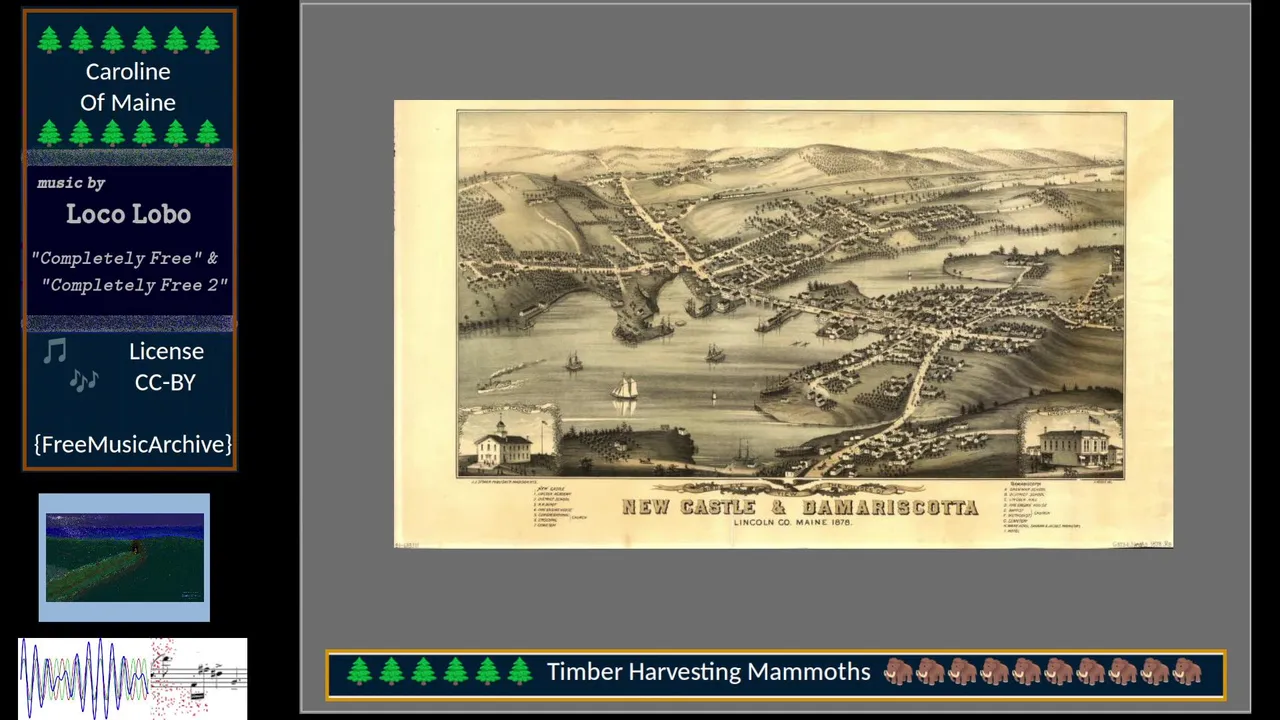Click the 'Caroline Of Maine' title text
Viewport: 1280px width, 720px height.
(128, 87)
